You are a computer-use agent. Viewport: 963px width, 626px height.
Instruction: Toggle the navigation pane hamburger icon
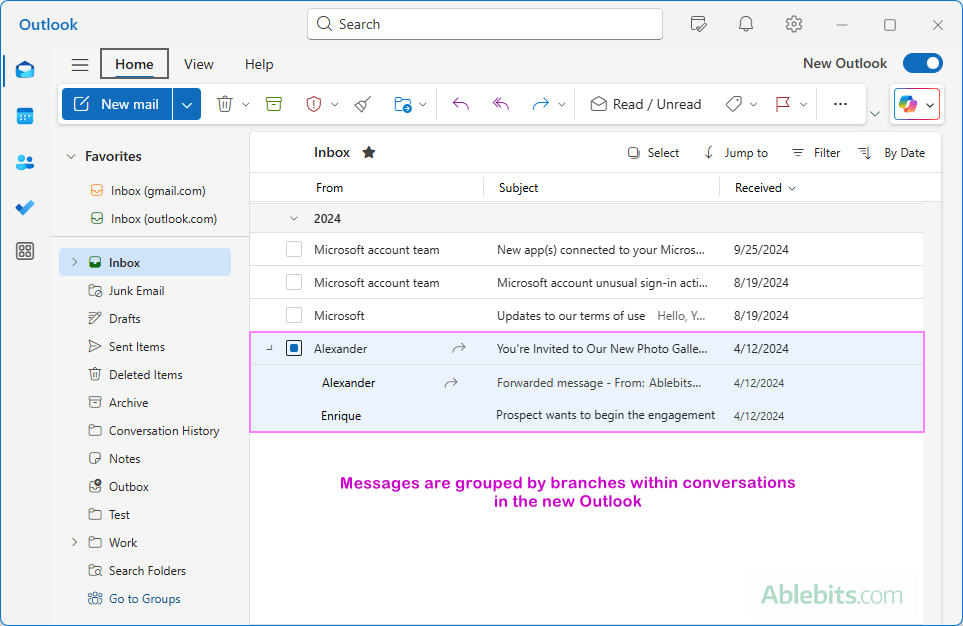(x=80, y=65)
